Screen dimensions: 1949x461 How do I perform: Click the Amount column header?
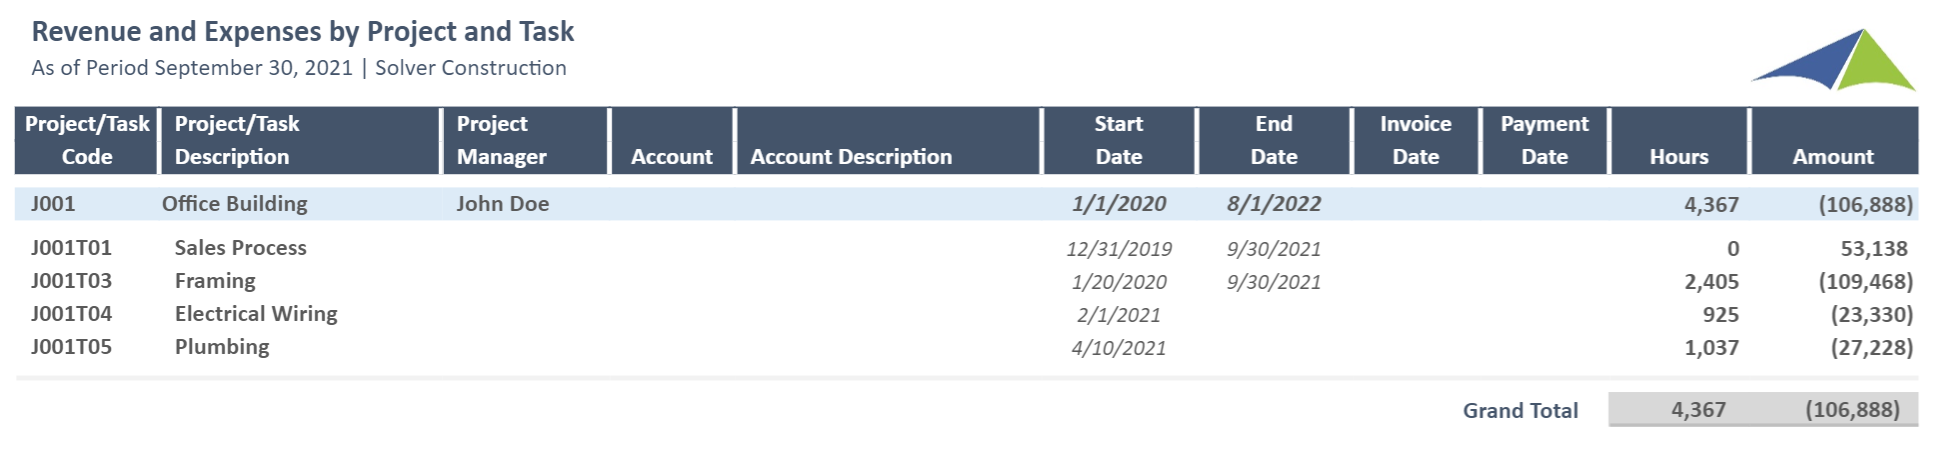point(1834,140)
